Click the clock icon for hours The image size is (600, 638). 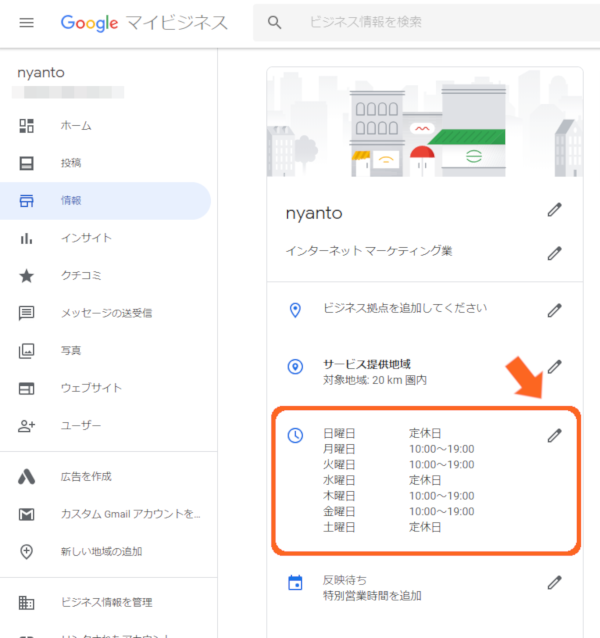(x=295, y=435)
